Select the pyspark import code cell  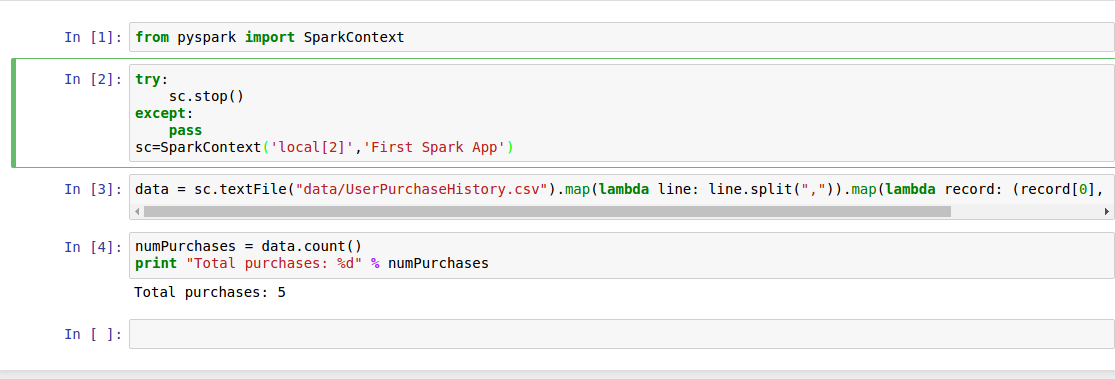click(621, 37)
